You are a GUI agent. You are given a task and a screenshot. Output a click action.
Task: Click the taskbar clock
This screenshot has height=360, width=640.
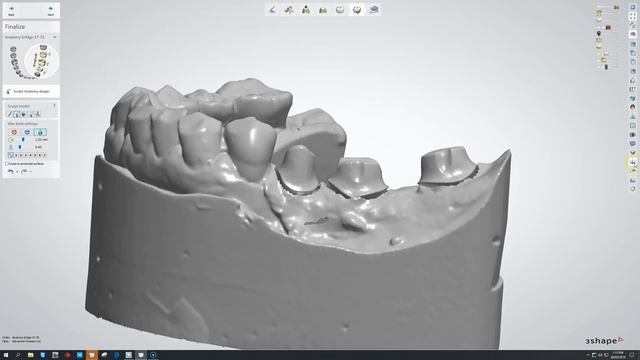point(618,355)
